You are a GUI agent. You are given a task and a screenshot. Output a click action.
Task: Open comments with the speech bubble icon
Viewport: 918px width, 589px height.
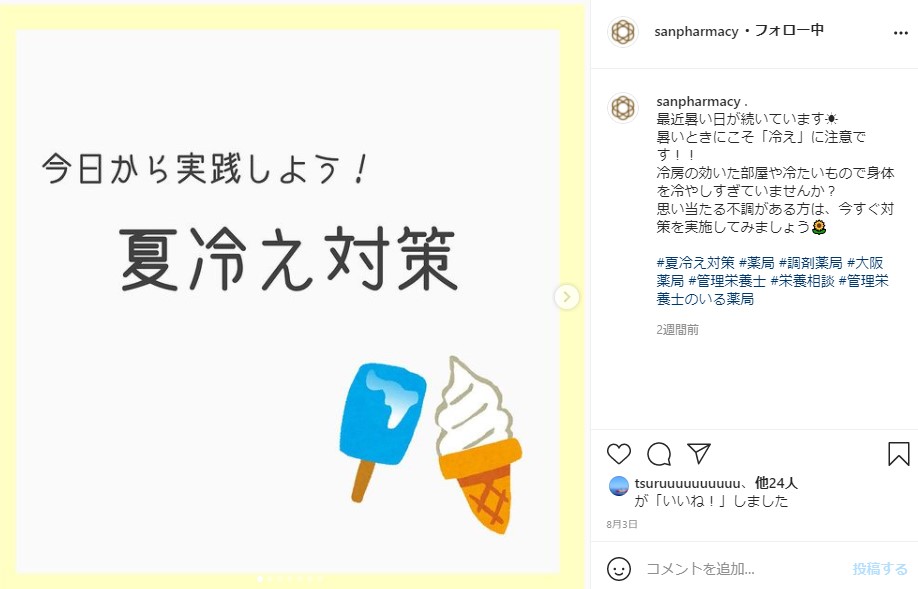659,454
